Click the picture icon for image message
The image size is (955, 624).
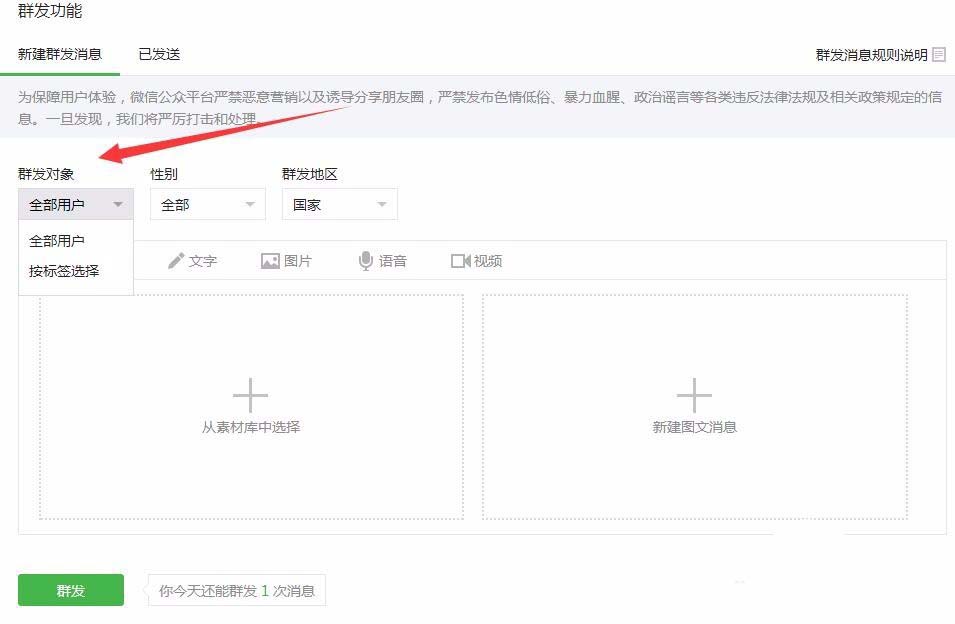pos(270,261)
